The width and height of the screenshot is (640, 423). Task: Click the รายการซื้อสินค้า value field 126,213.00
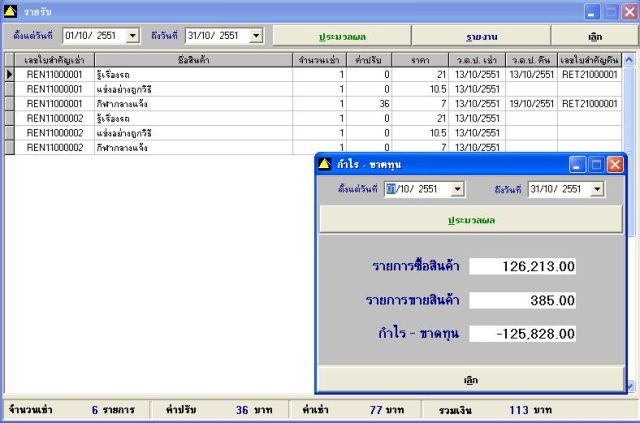click(522, 266)
